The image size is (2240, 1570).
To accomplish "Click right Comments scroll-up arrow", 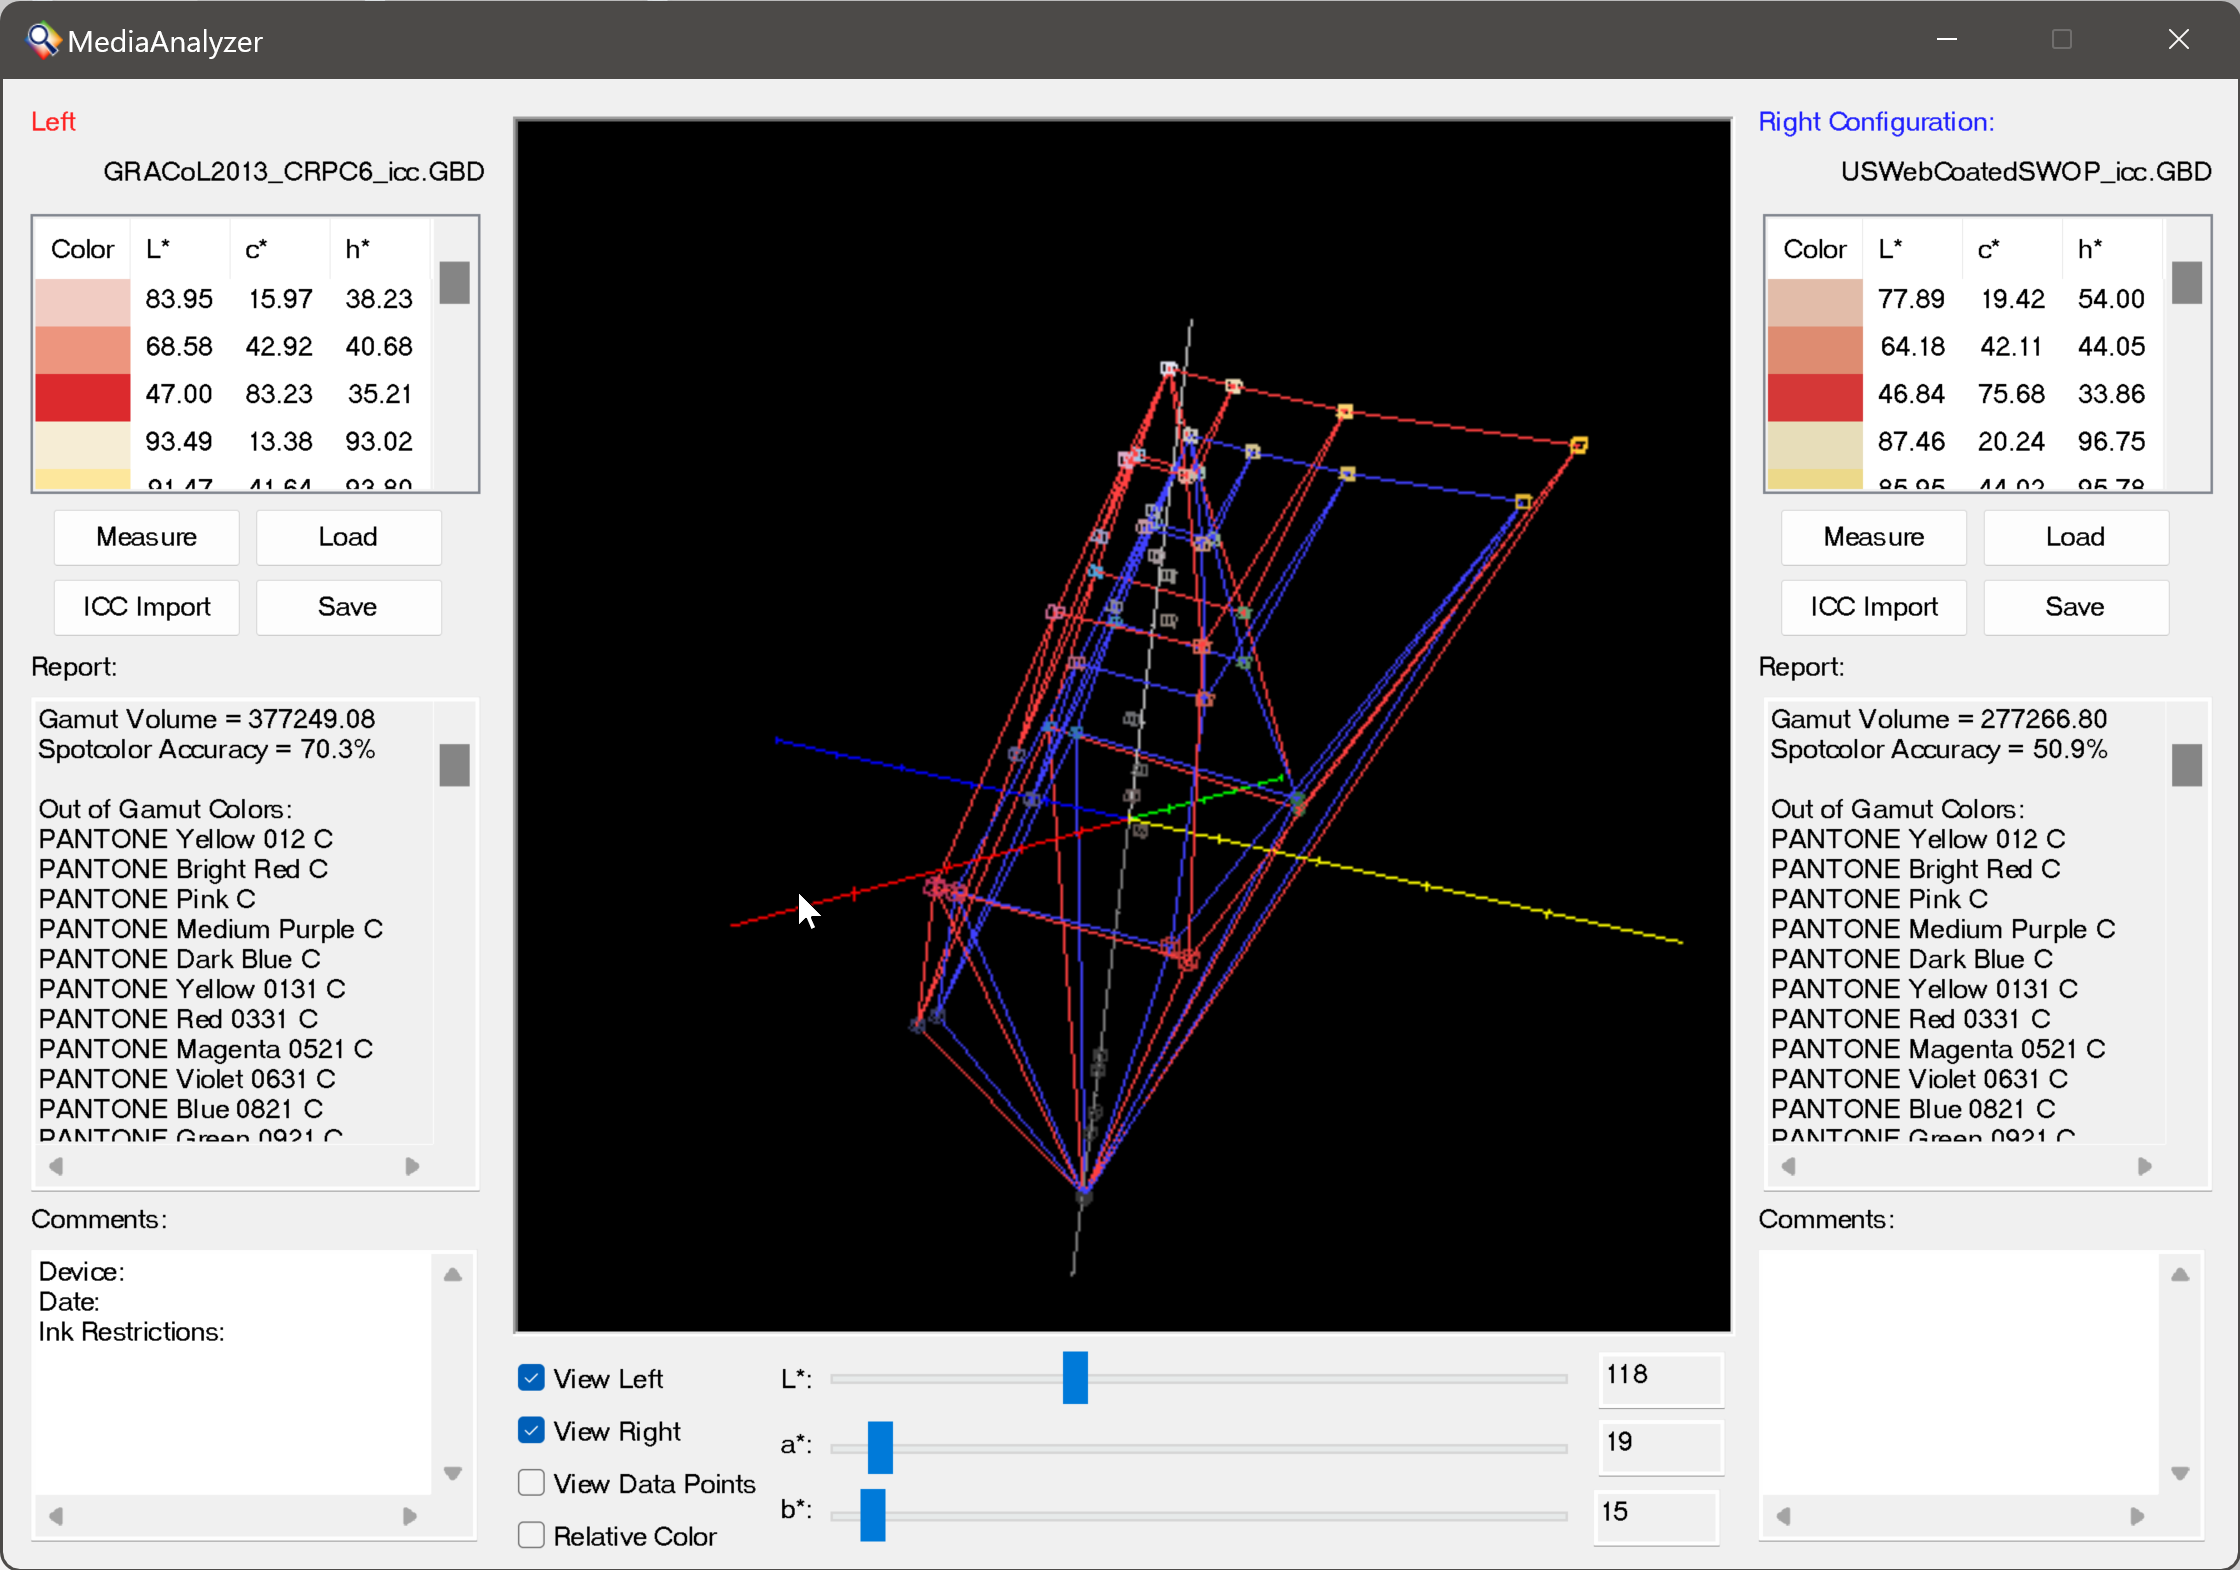I will 2181,1274.
